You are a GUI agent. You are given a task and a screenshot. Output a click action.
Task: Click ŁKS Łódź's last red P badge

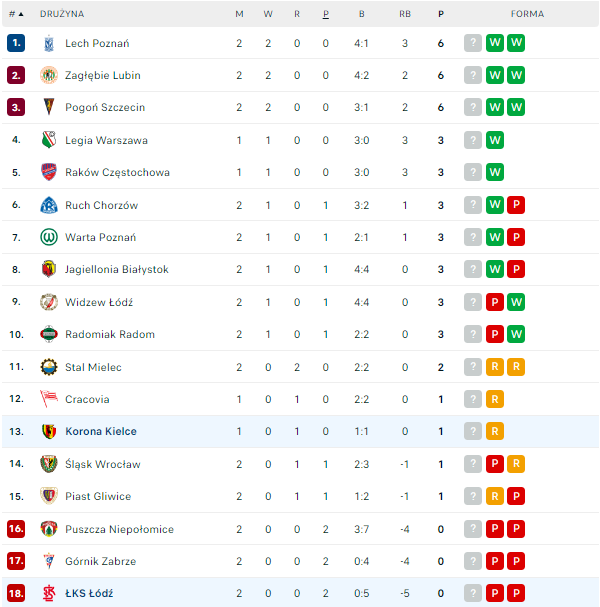[x=516, y=593]
